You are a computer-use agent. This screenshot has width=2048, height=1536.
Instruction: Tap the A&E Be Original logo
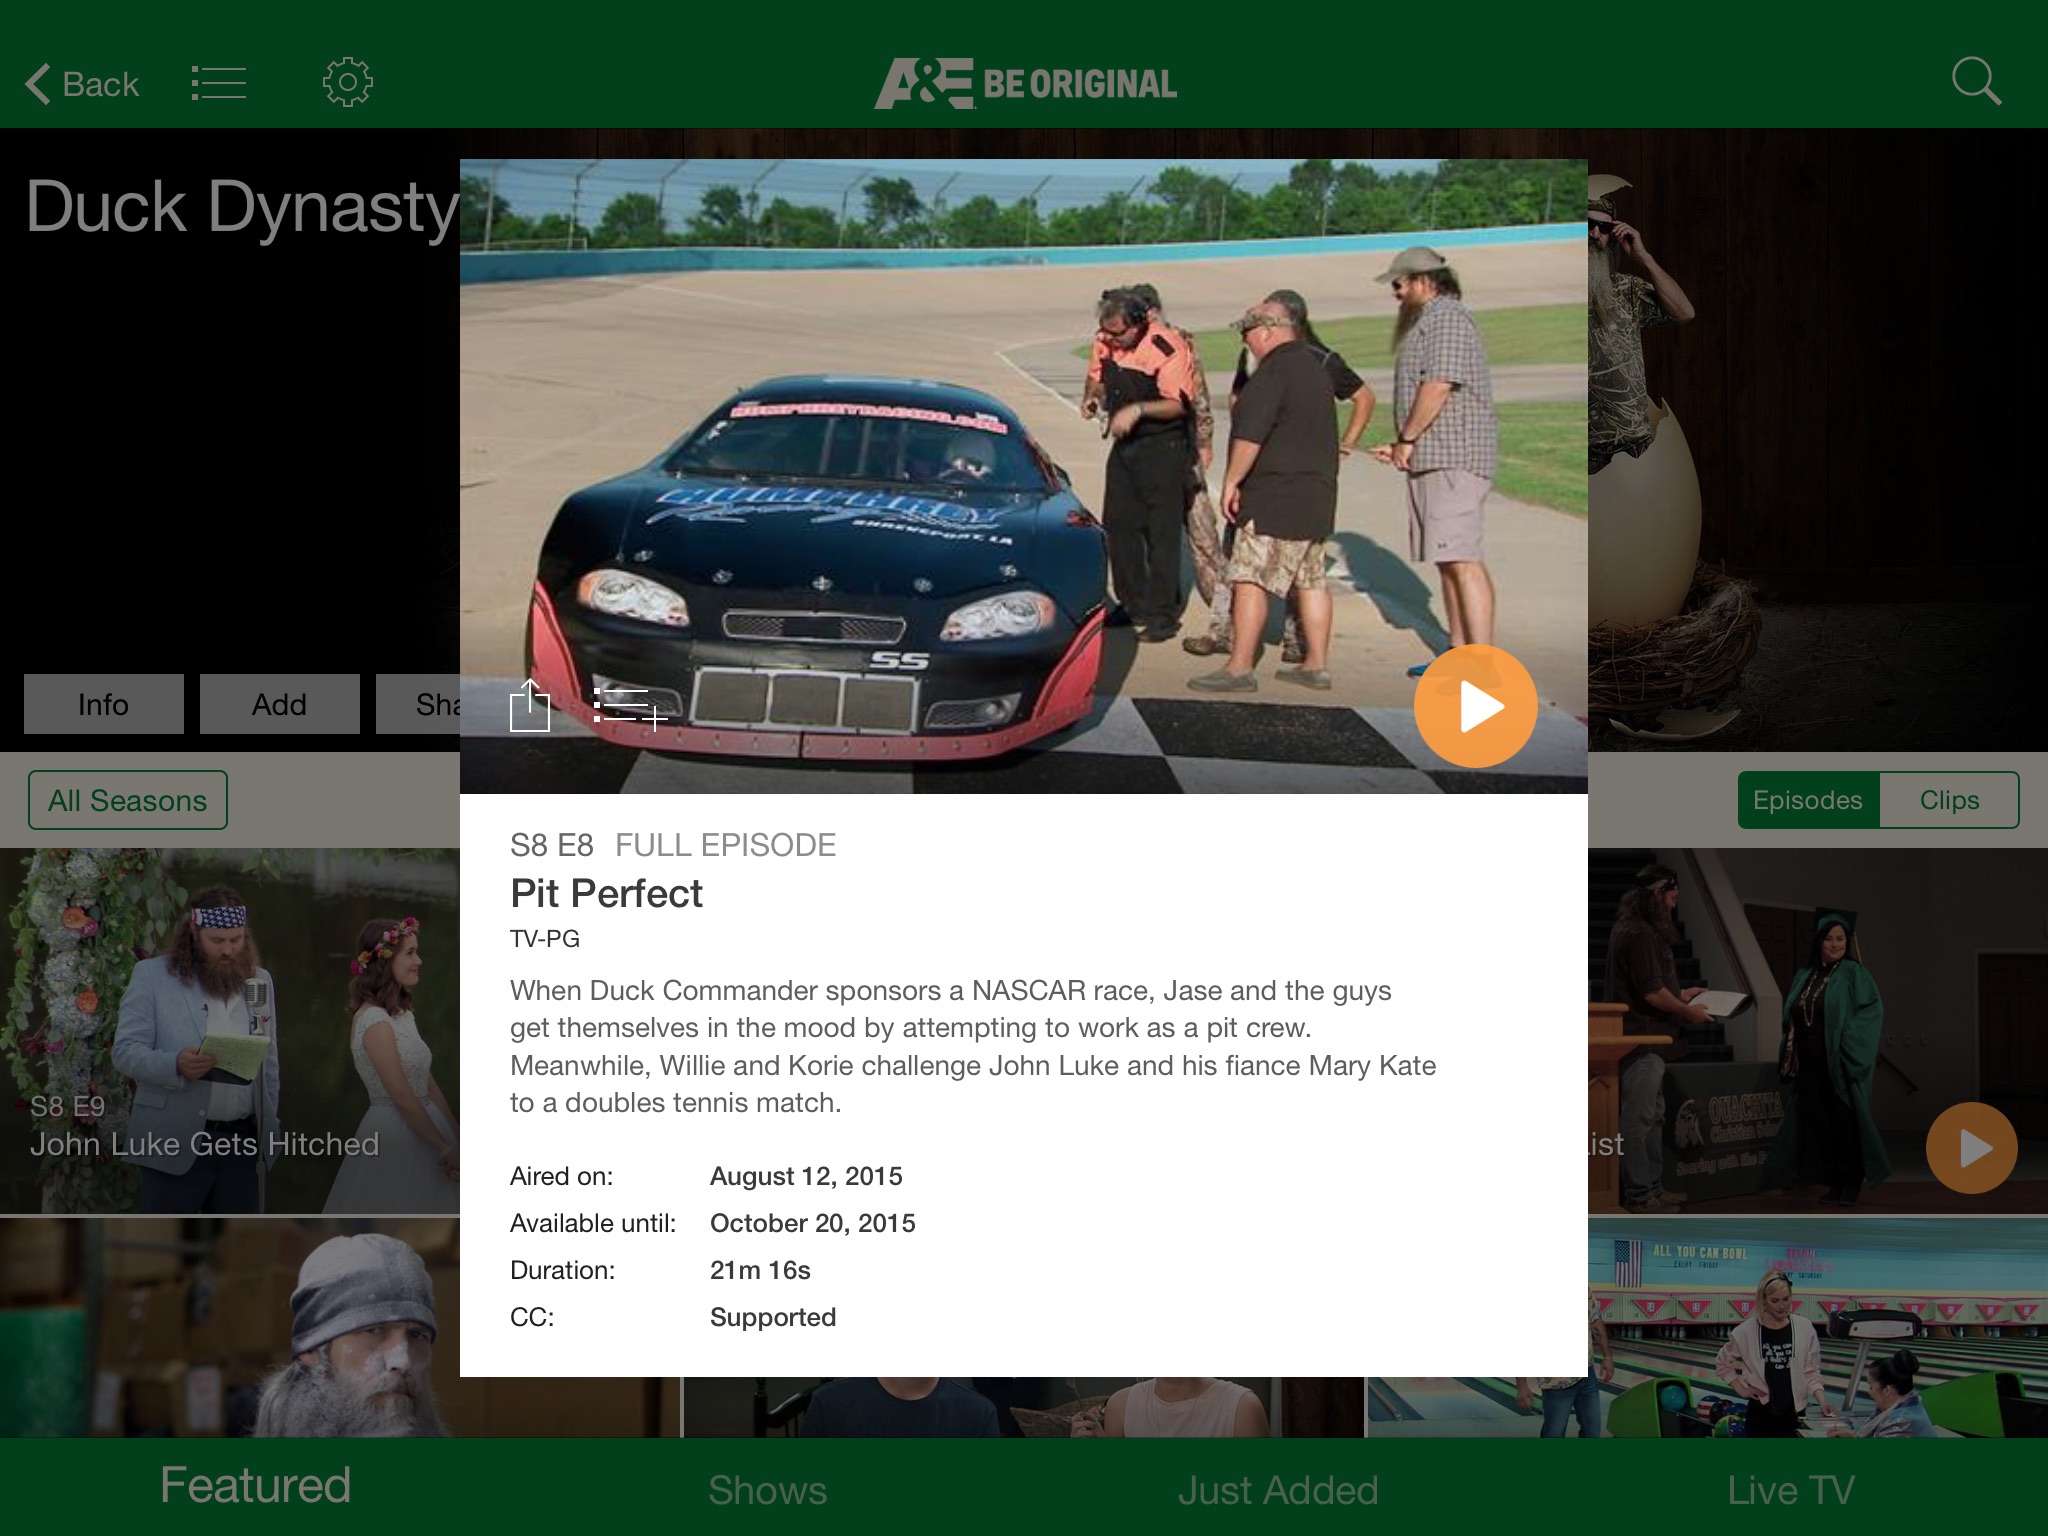1025,83
